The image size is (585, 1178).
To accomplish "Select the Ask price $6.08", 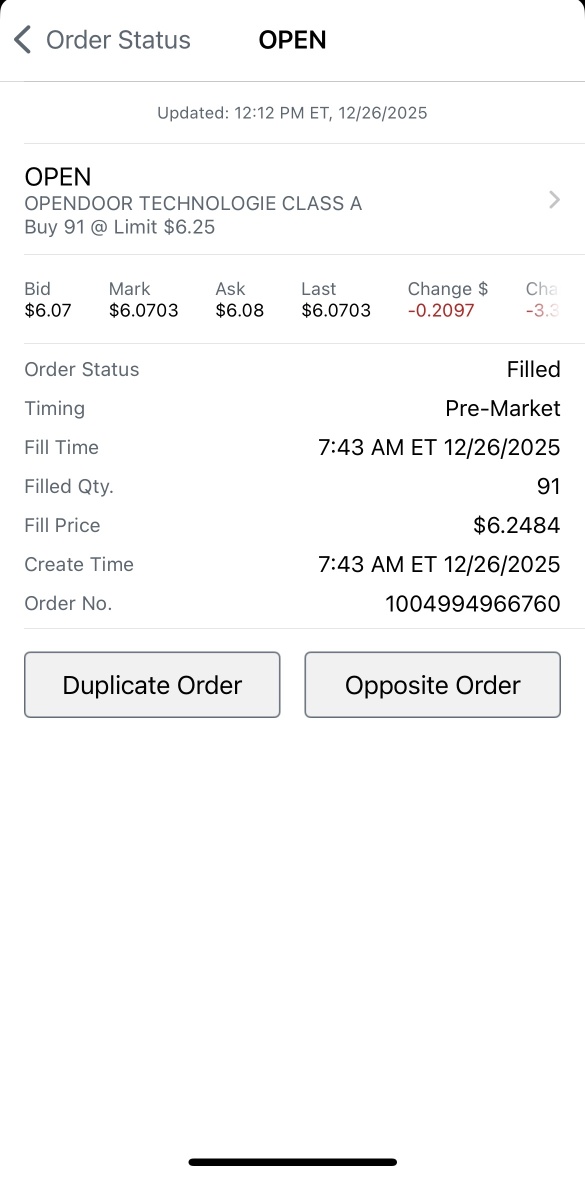I will tap(240, 310).
